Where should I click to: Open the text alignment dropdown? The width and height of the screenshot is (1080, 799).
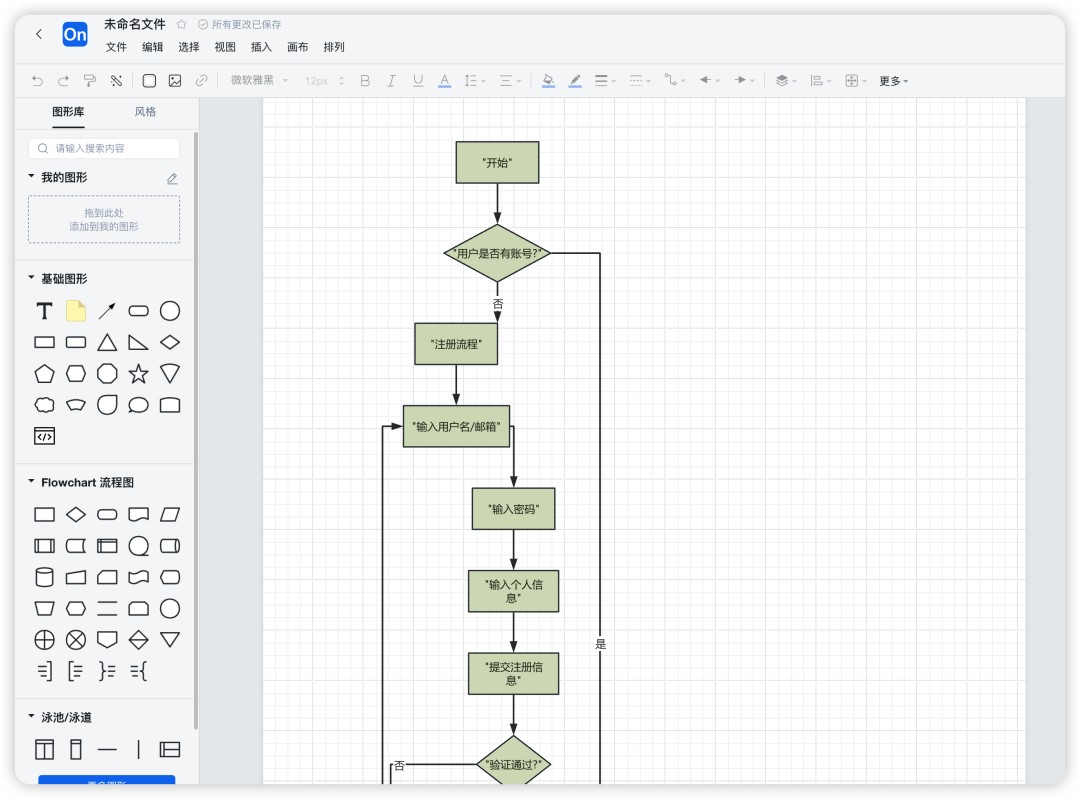[510, 81]
